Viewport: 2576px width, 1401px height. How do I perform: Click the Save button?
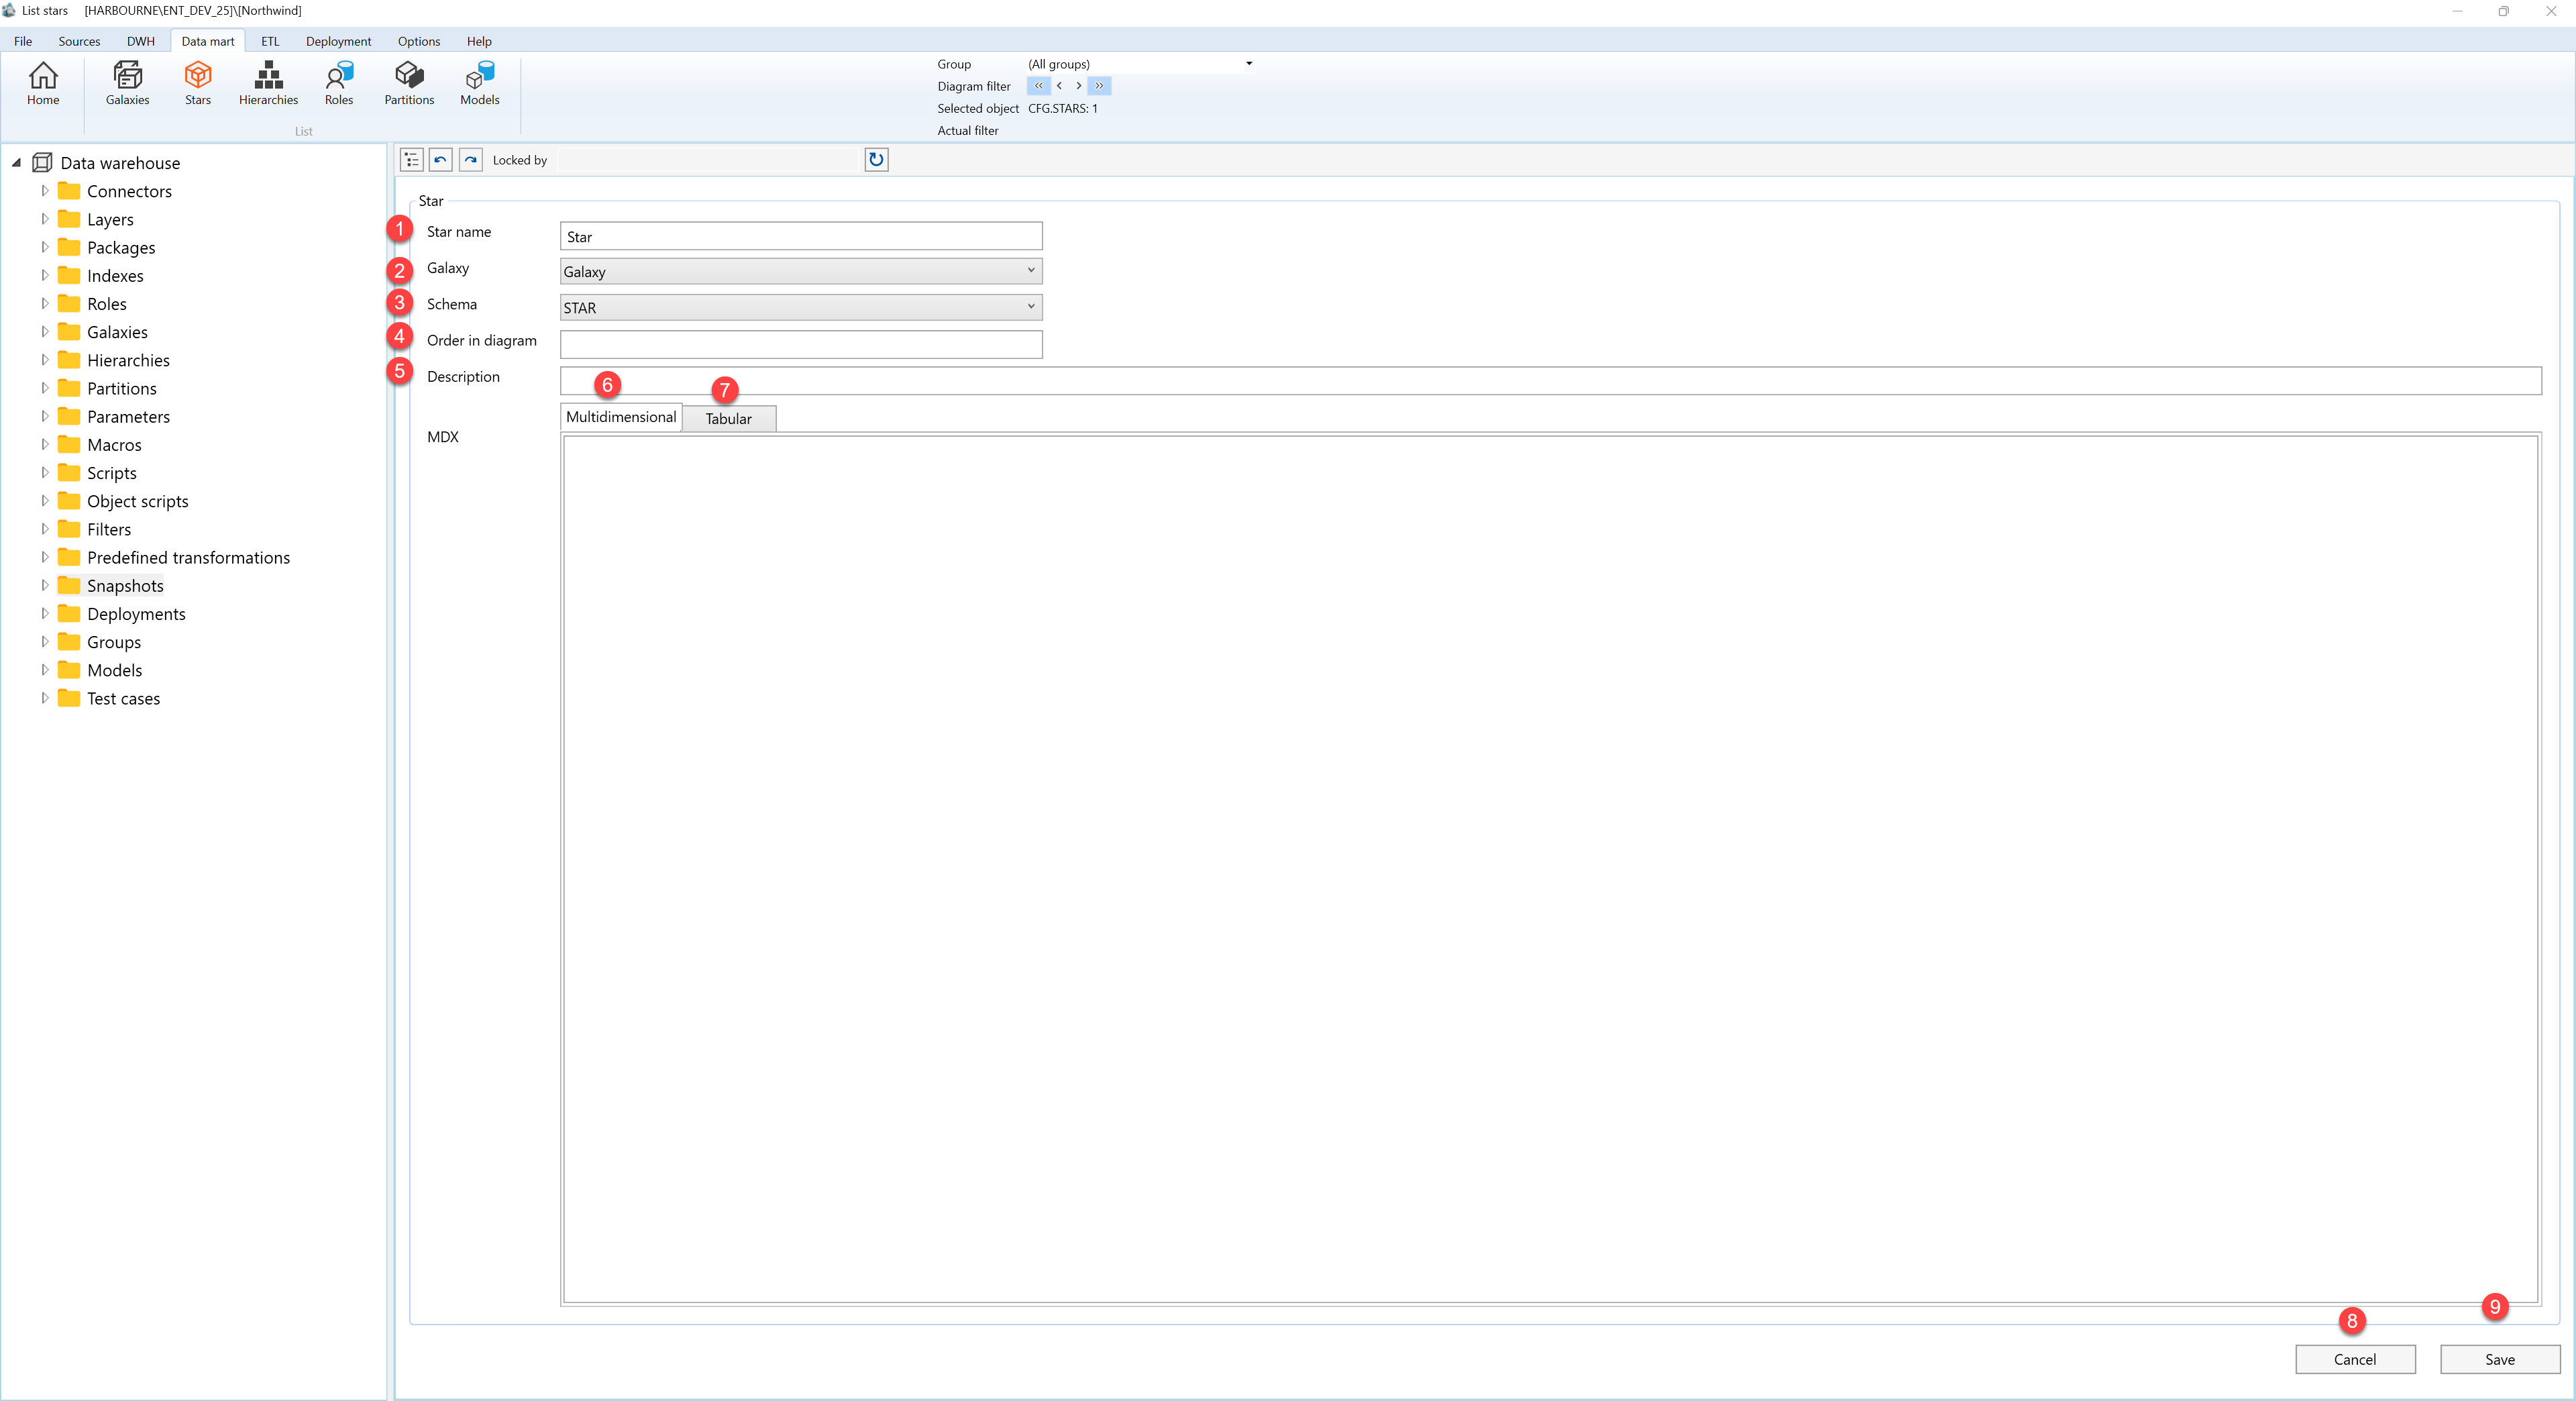tap(2500, 1359)
